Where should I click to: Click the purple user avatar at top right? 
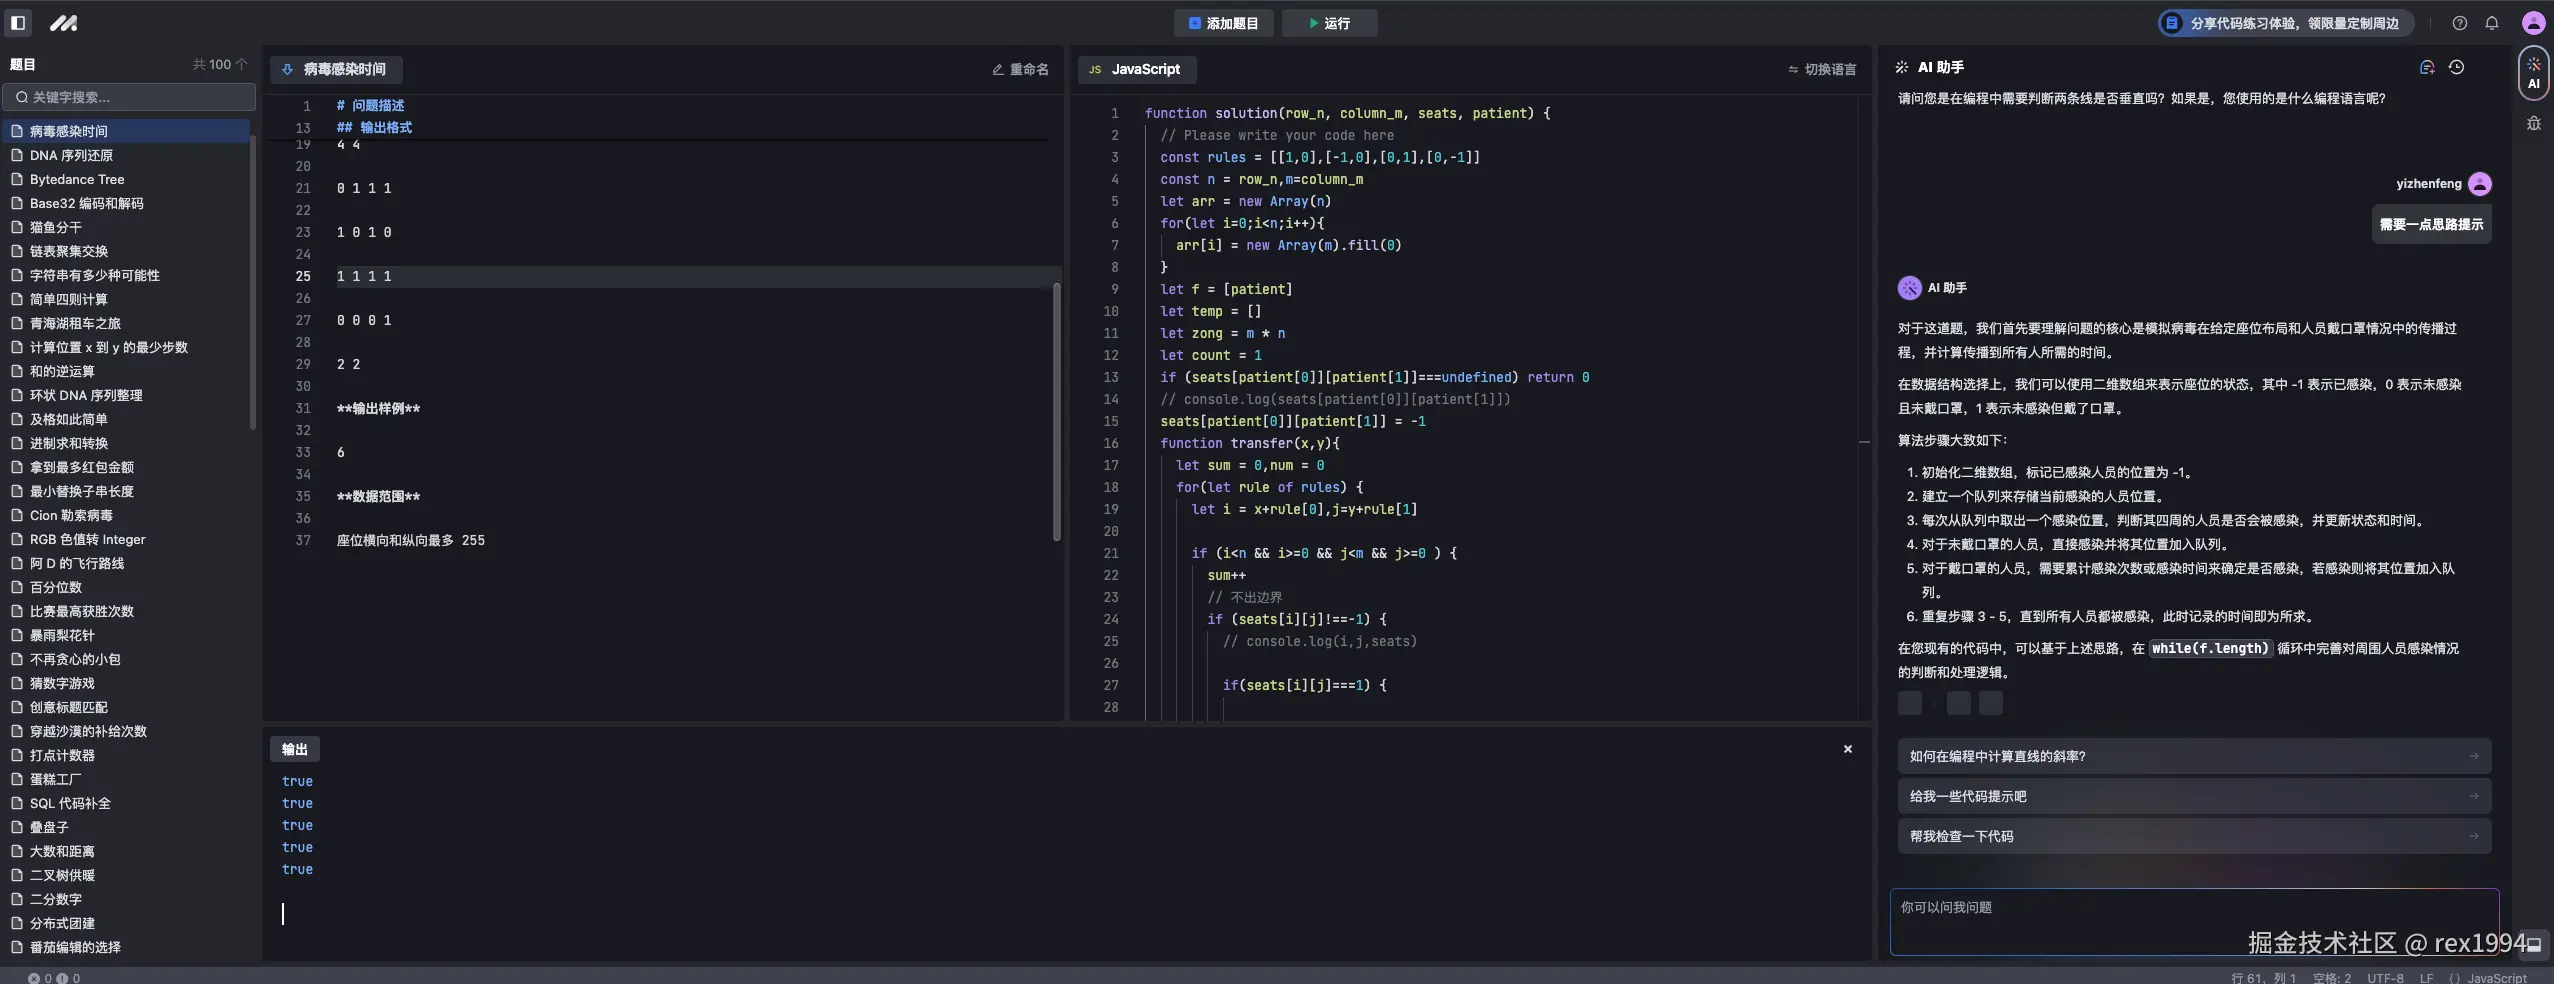click(2533, 23)
